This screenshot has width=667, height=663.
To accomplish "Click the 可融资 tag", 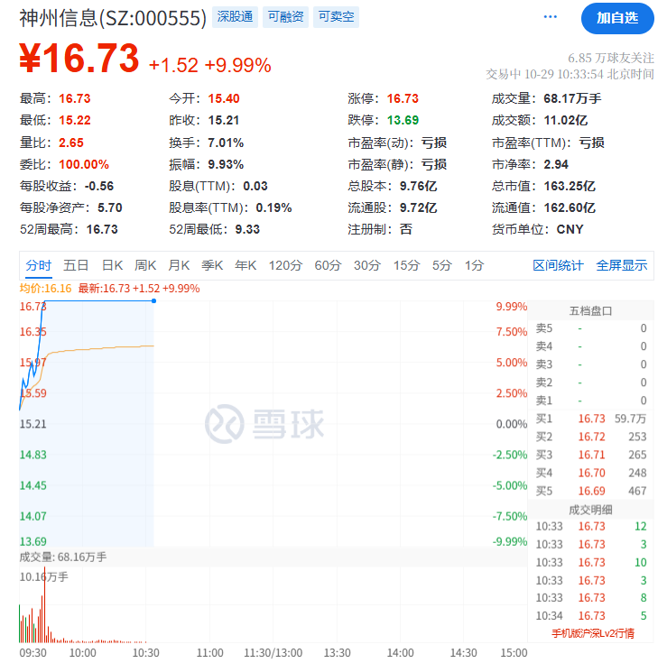I will coord(285,17).
